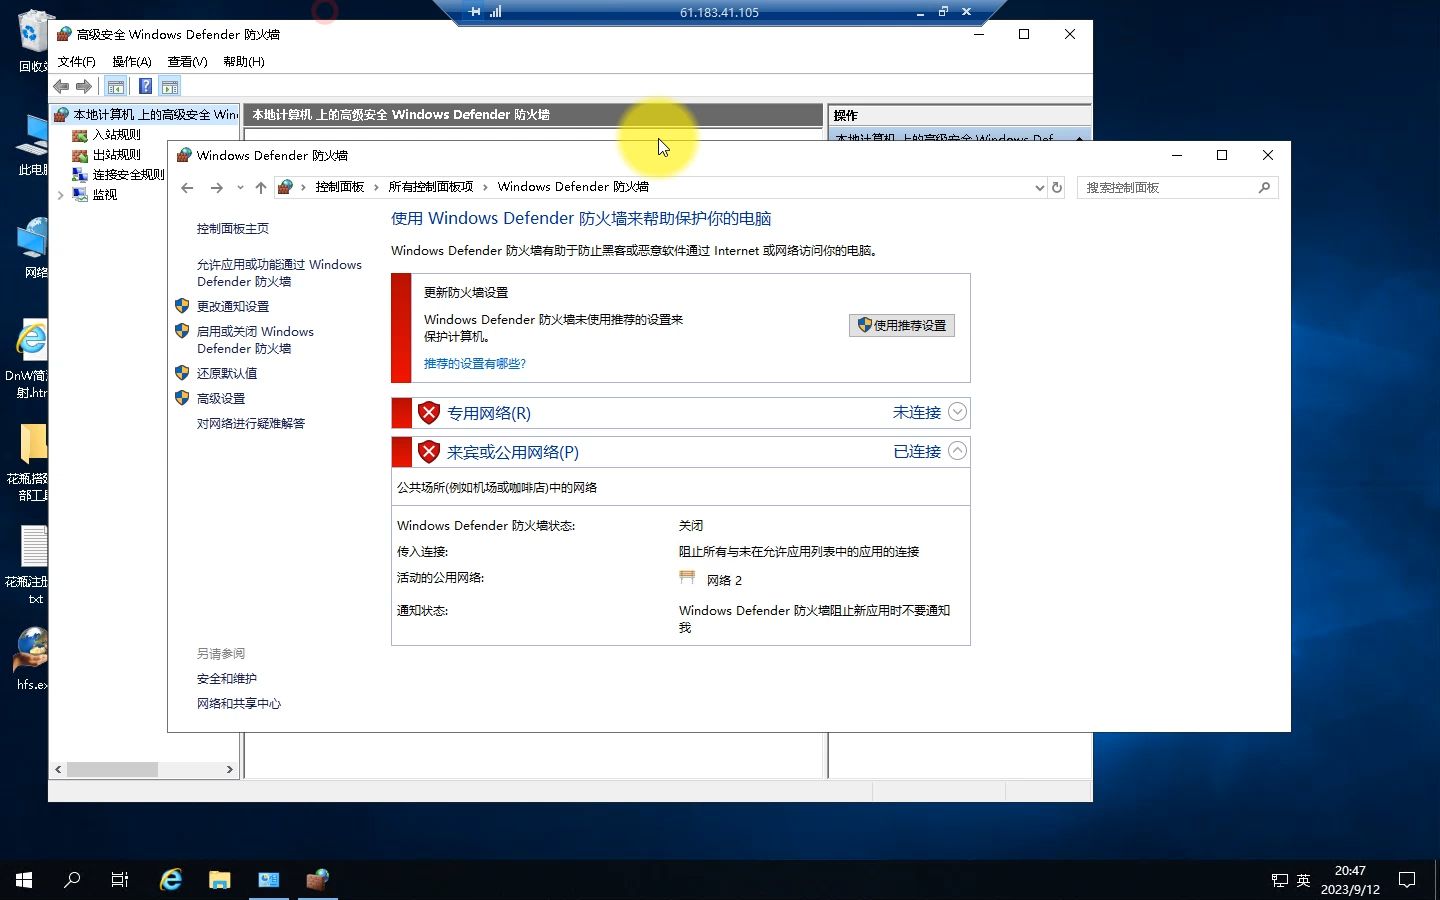Open 更改通知设置 link

(x=233, y=307)
